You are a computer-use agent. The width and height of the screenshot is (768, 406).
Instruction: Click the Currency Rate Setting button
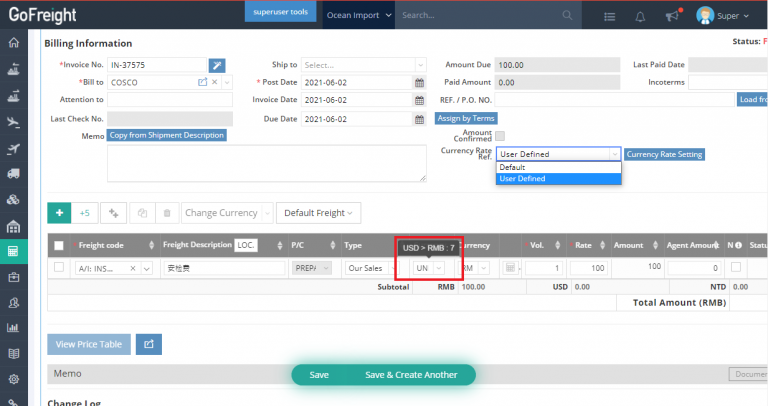(x=664, y=154)
